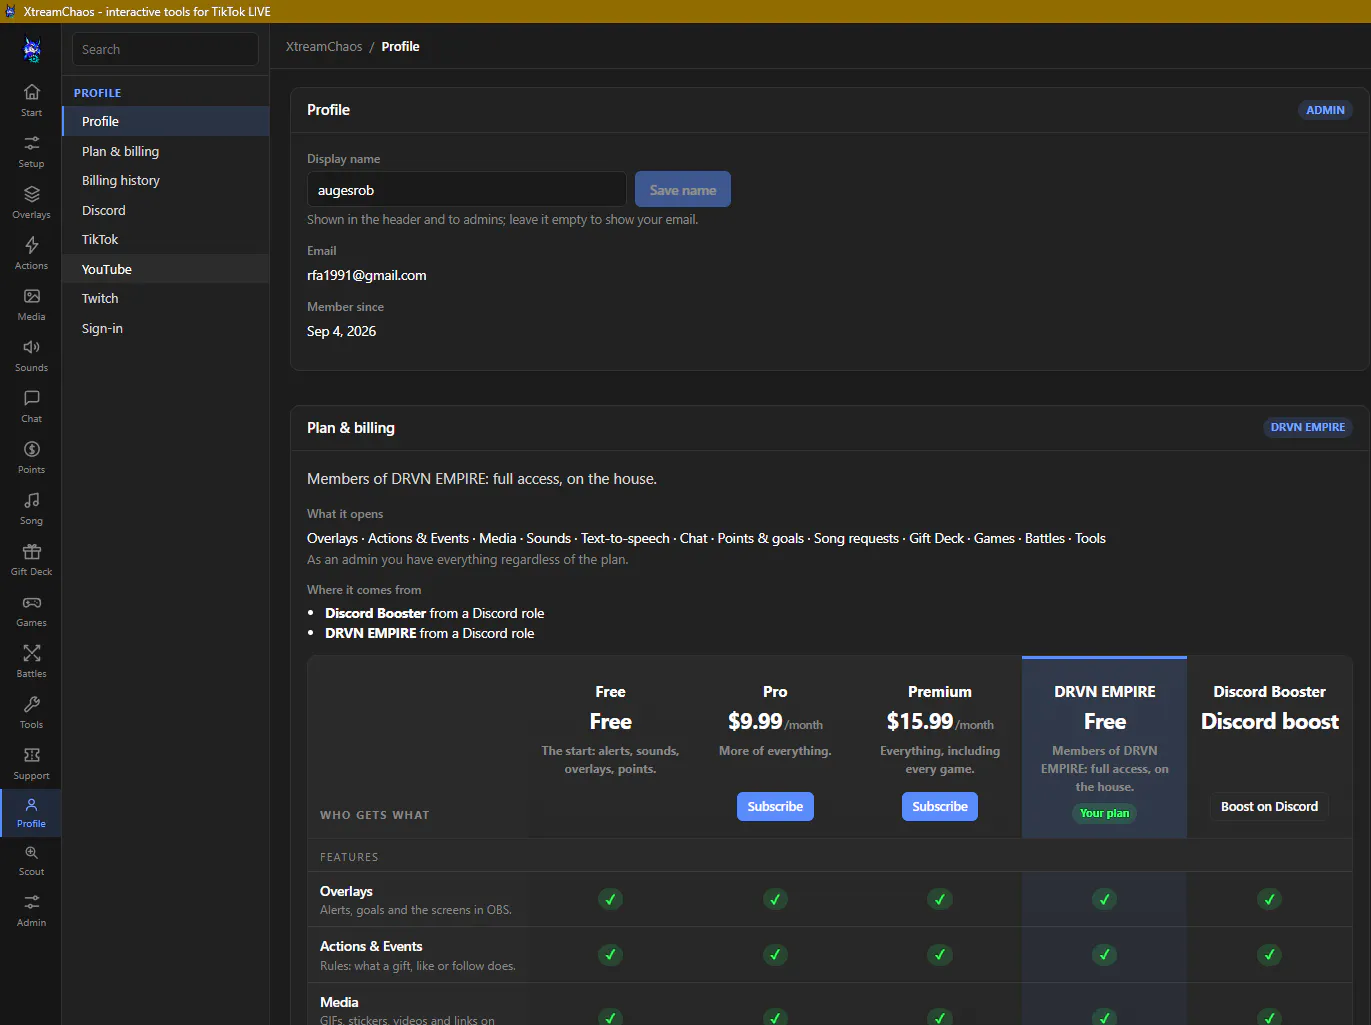Click the XtreamChaos logo in the sidebar

click(x=32, y=49)
